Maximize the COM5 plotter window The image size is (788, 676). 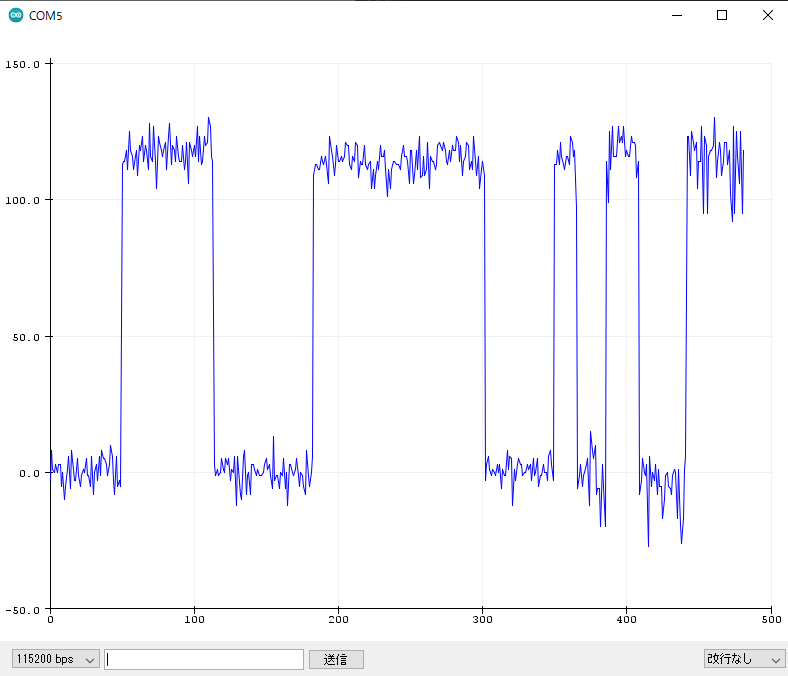coord(722,15)
